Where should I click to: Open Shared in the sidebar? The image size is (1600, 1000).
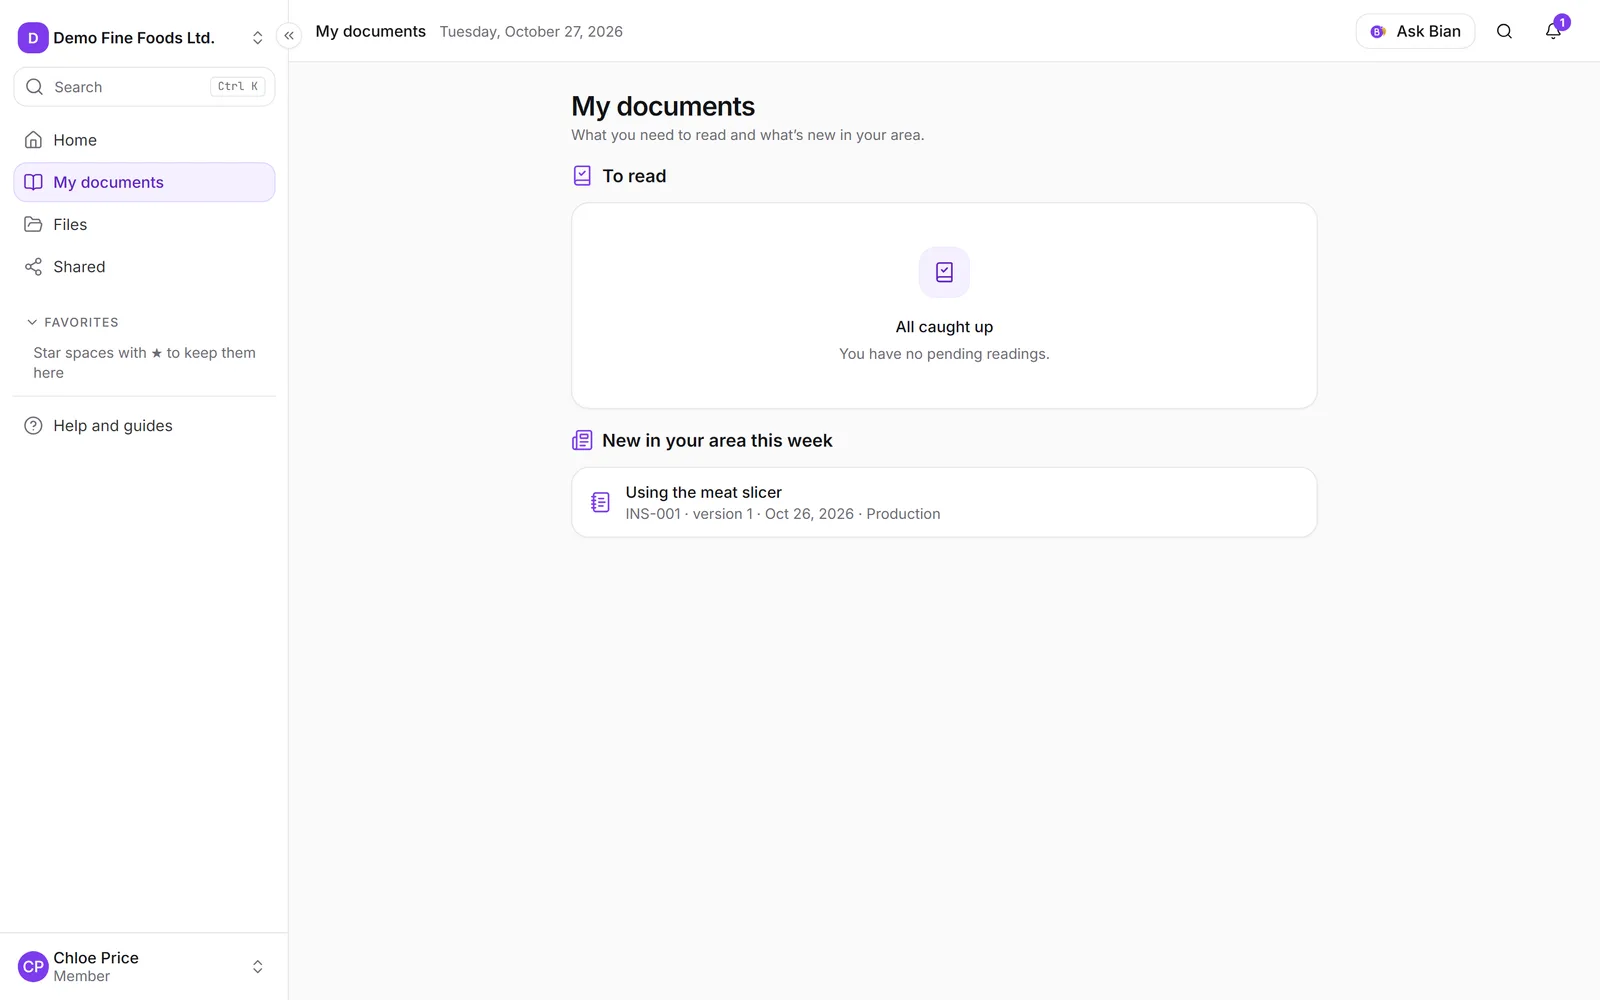tap(144, 267)
